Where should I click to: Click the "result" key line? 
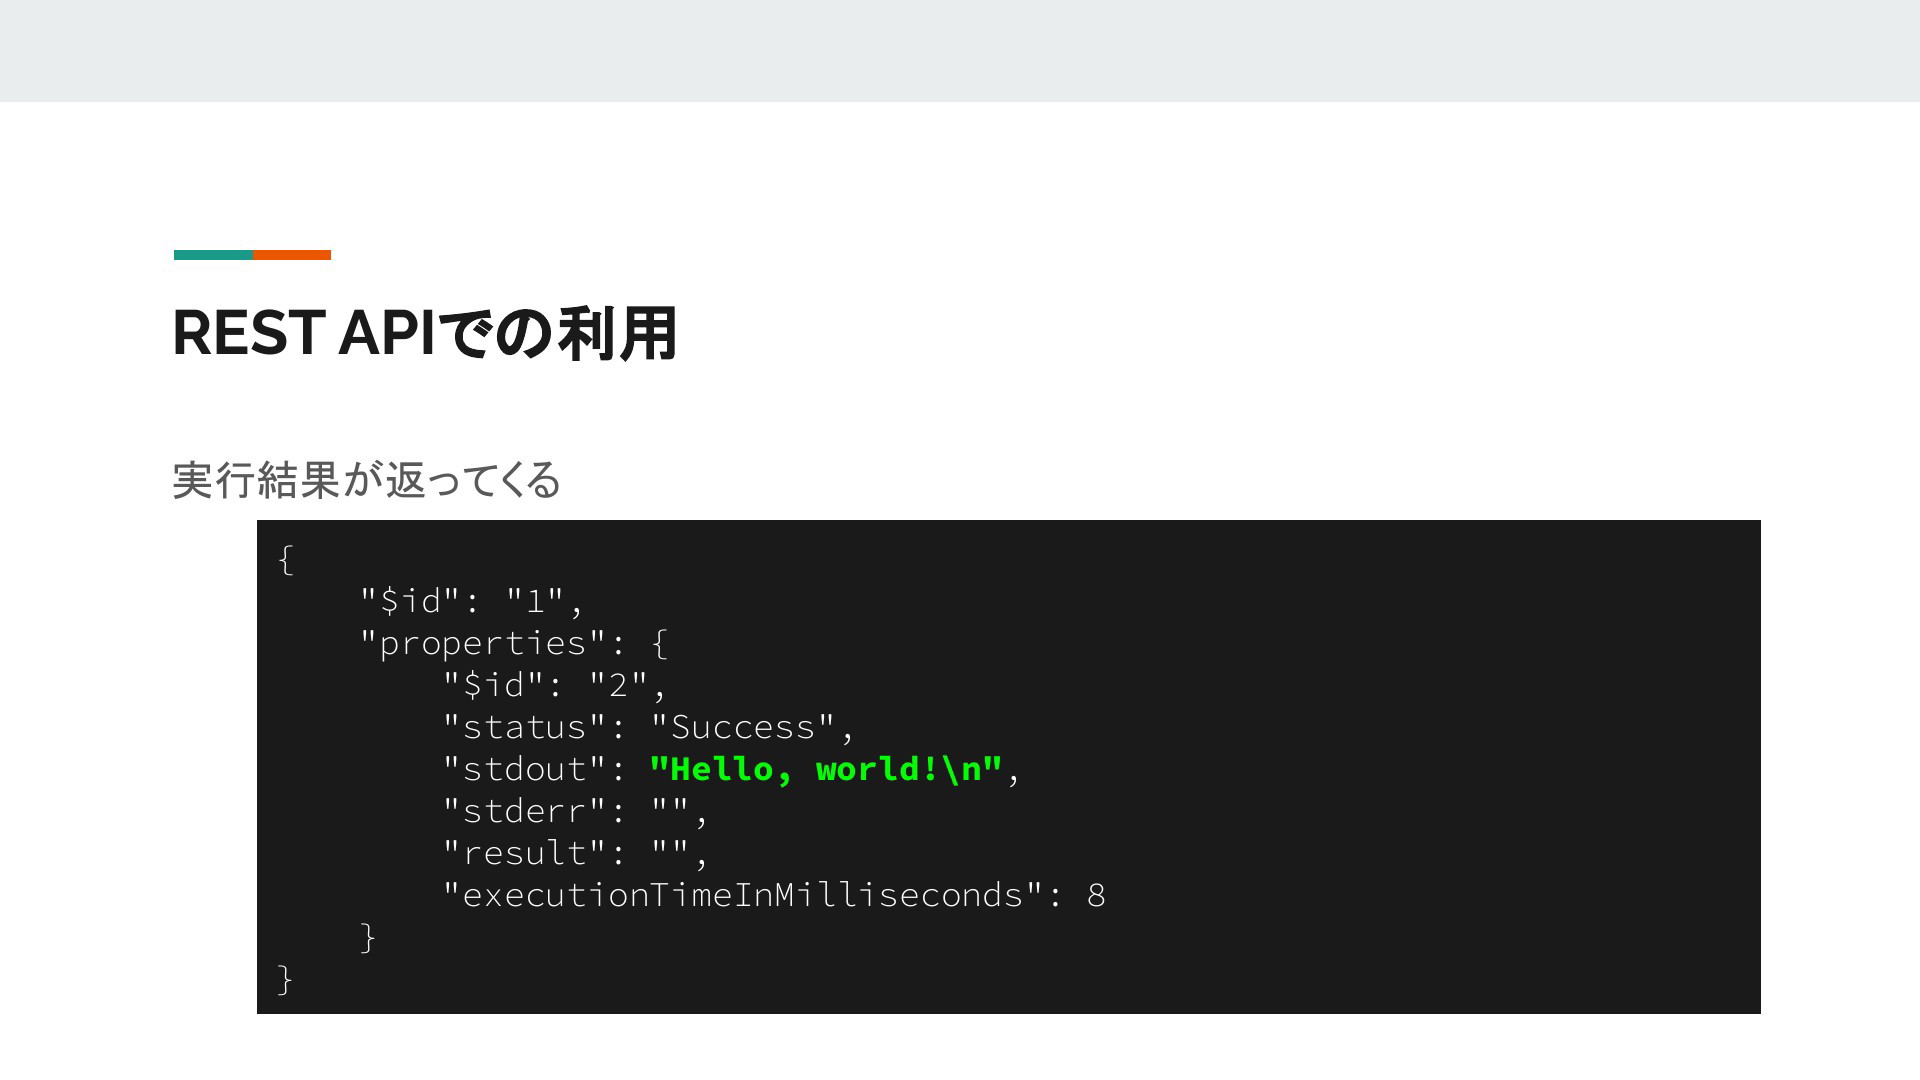[x=576, y=853]
